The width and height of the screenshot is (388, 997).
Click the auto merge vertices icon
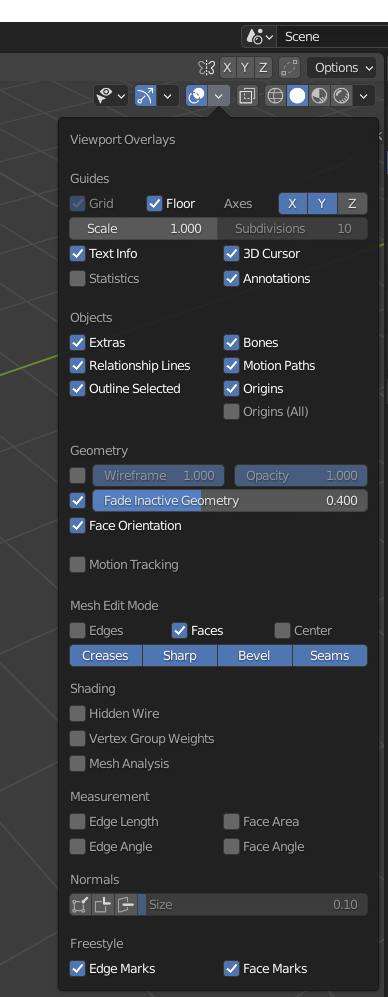pos(289,67)
